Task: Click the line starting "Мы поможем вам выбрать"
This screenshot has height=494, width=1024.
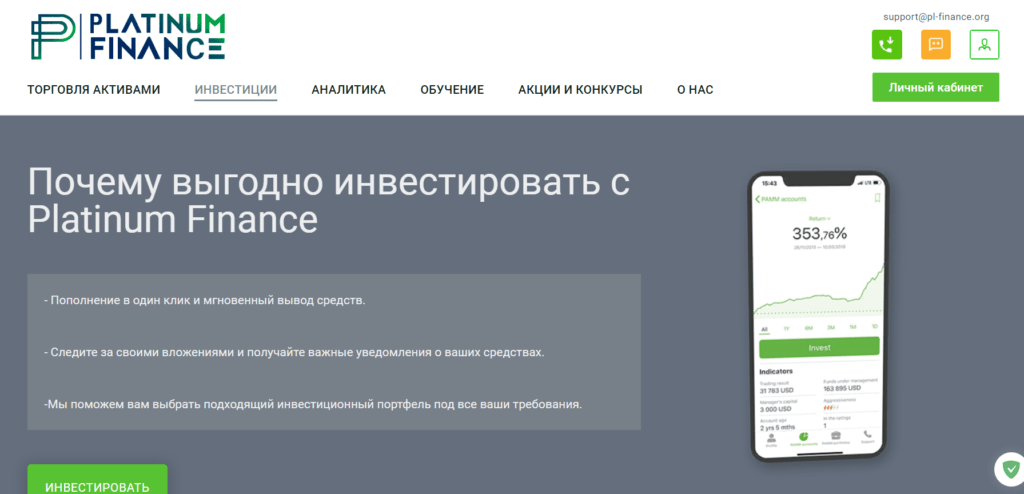Action: point(313,404)
